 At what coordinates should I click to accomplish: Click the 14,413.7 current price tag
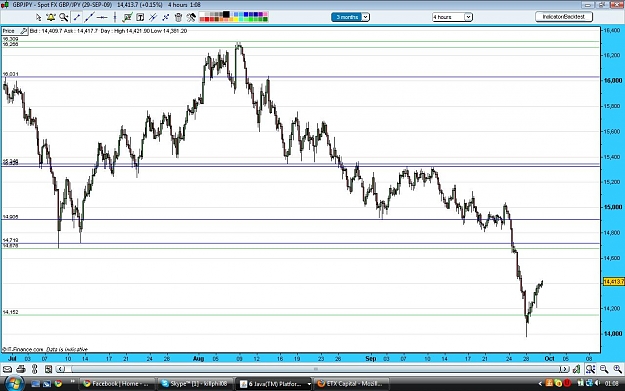coord(614,282)
